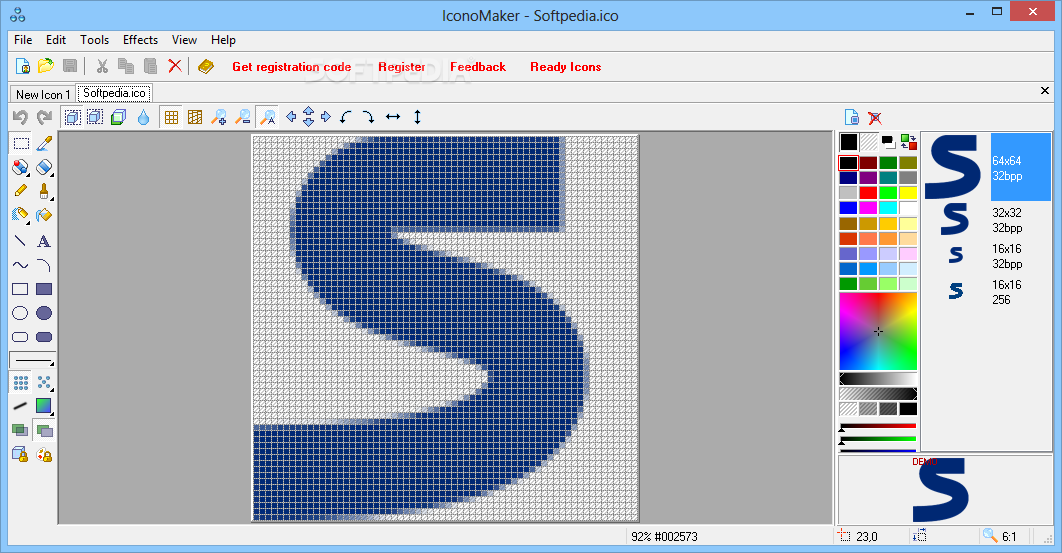Click the Register link

(x=402, y=66)
